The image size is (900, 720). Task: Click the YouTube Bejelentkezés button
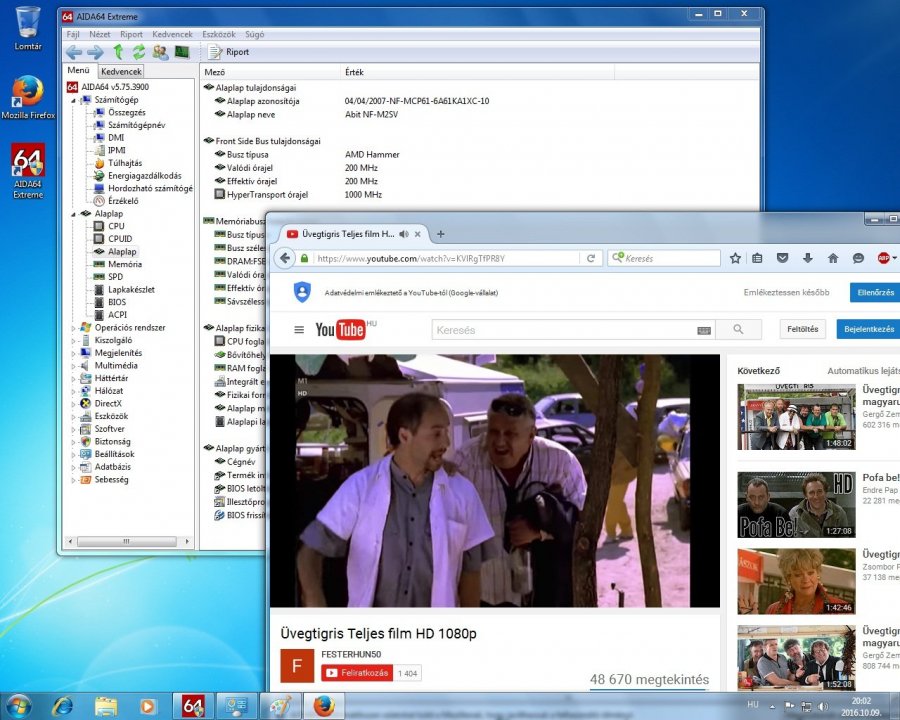pyautogui.click(x=868, y=329)
